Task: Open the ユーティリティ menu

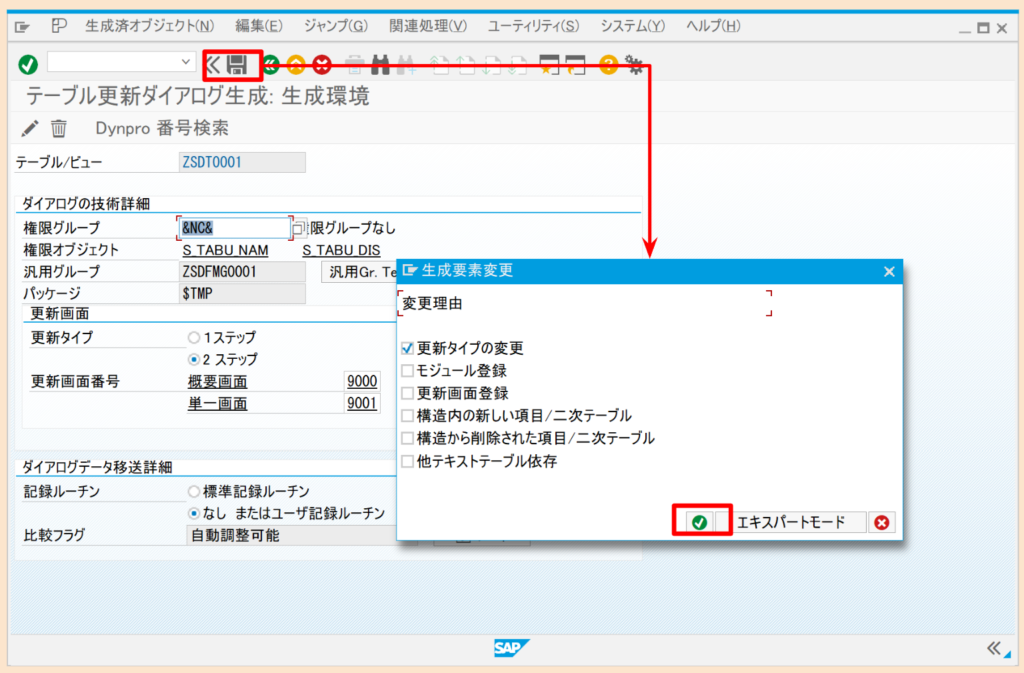Action: (533, 25)
